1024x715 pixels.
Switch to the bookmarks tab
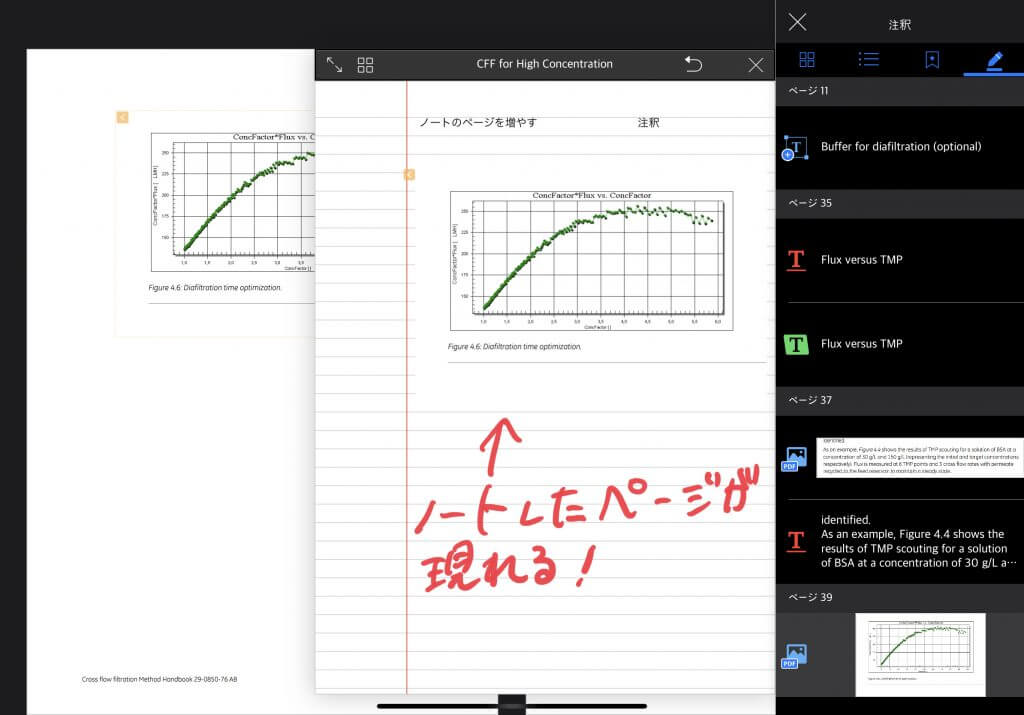[932, 60]
